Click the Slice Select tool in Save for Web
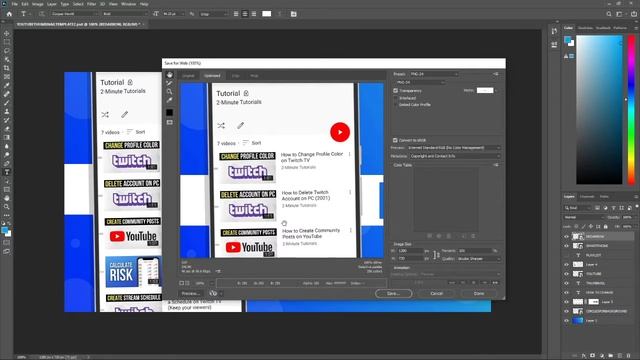 169,83
